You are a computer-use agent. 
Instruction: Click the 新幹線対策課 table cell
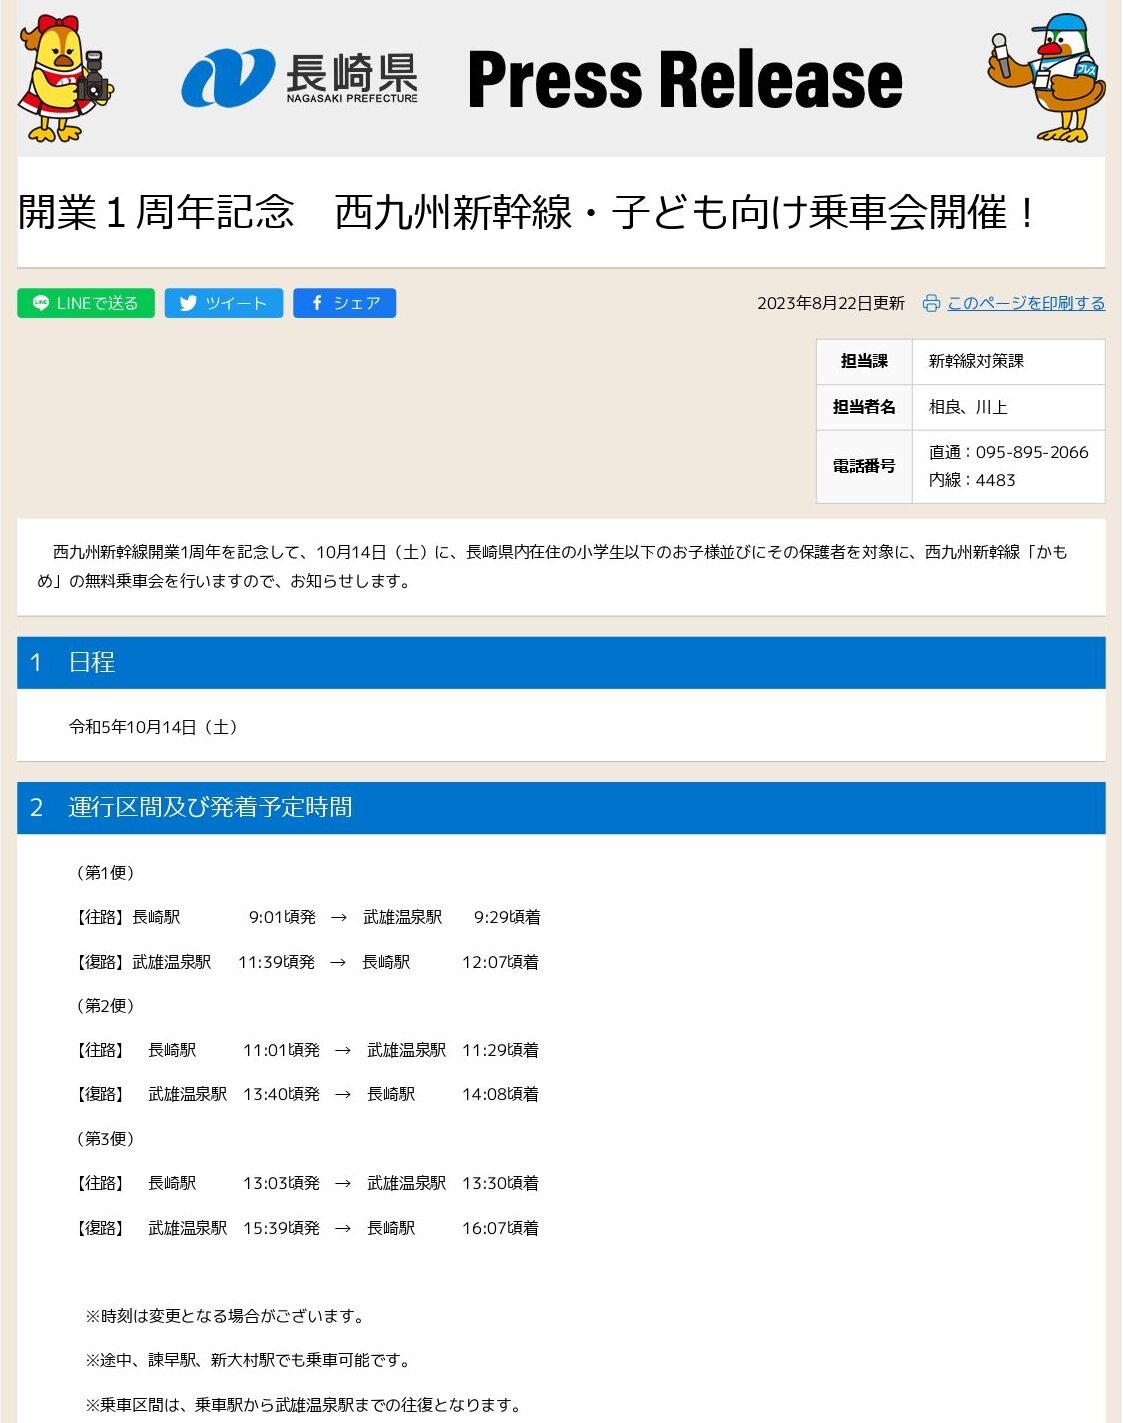click(1008, 361)
